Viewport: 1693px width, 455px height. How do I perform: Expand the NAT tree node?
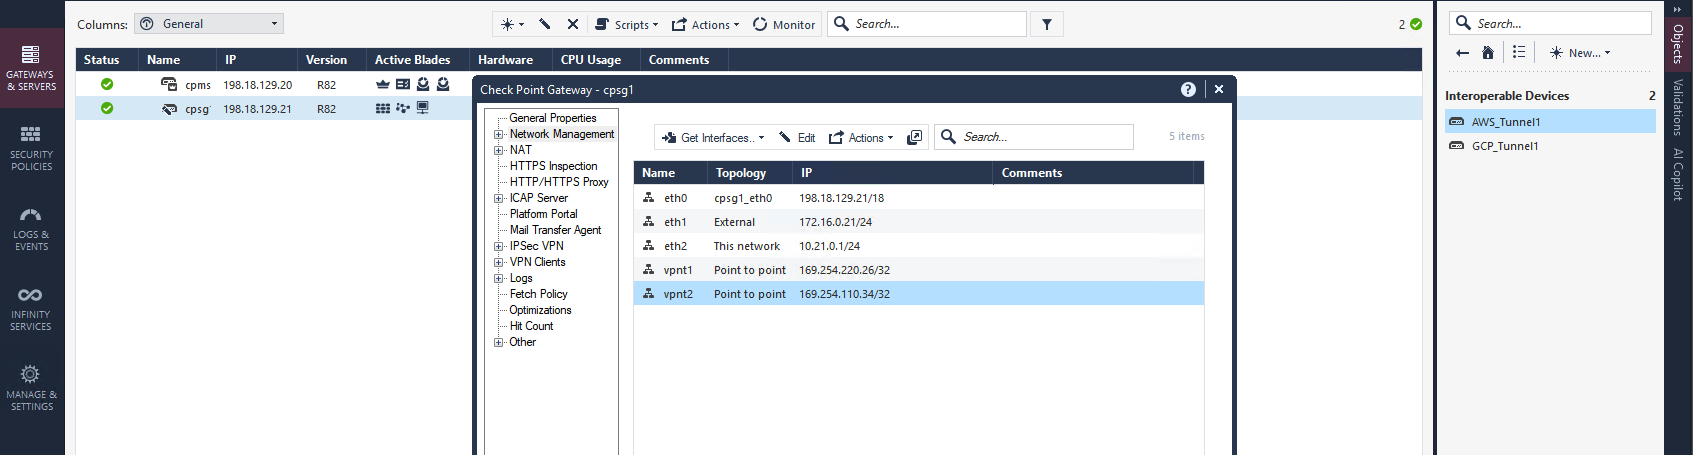(x=498, y=150)
